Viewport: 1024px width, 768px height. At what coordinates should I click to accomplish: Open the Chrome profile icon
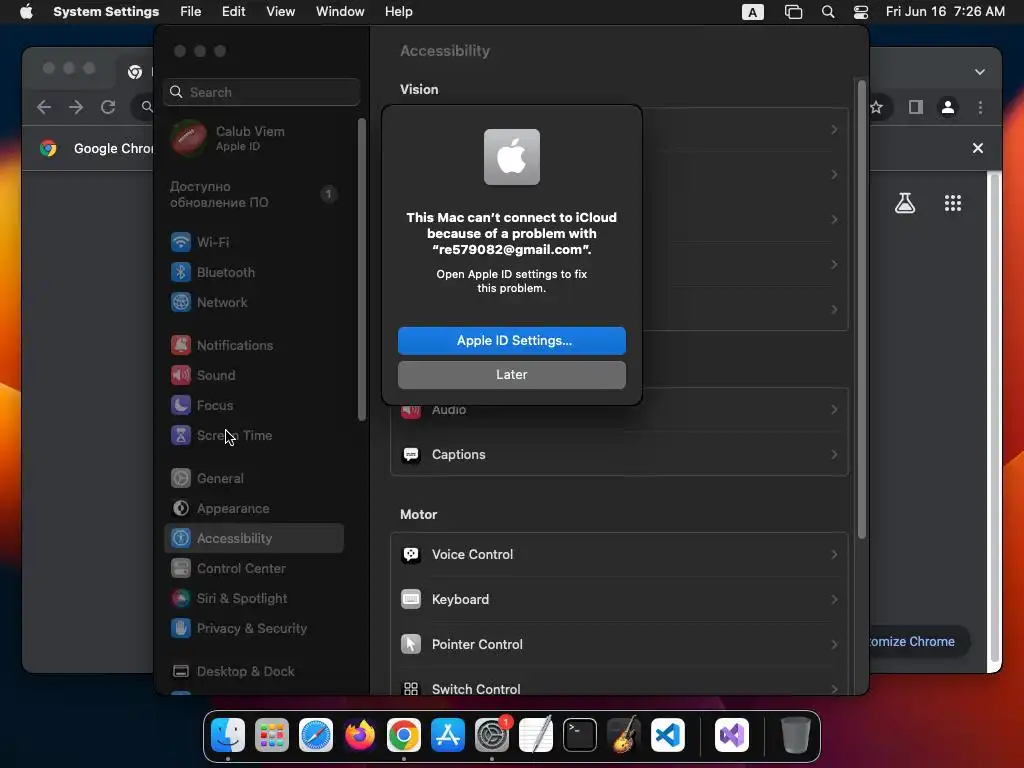pos(948,107)
